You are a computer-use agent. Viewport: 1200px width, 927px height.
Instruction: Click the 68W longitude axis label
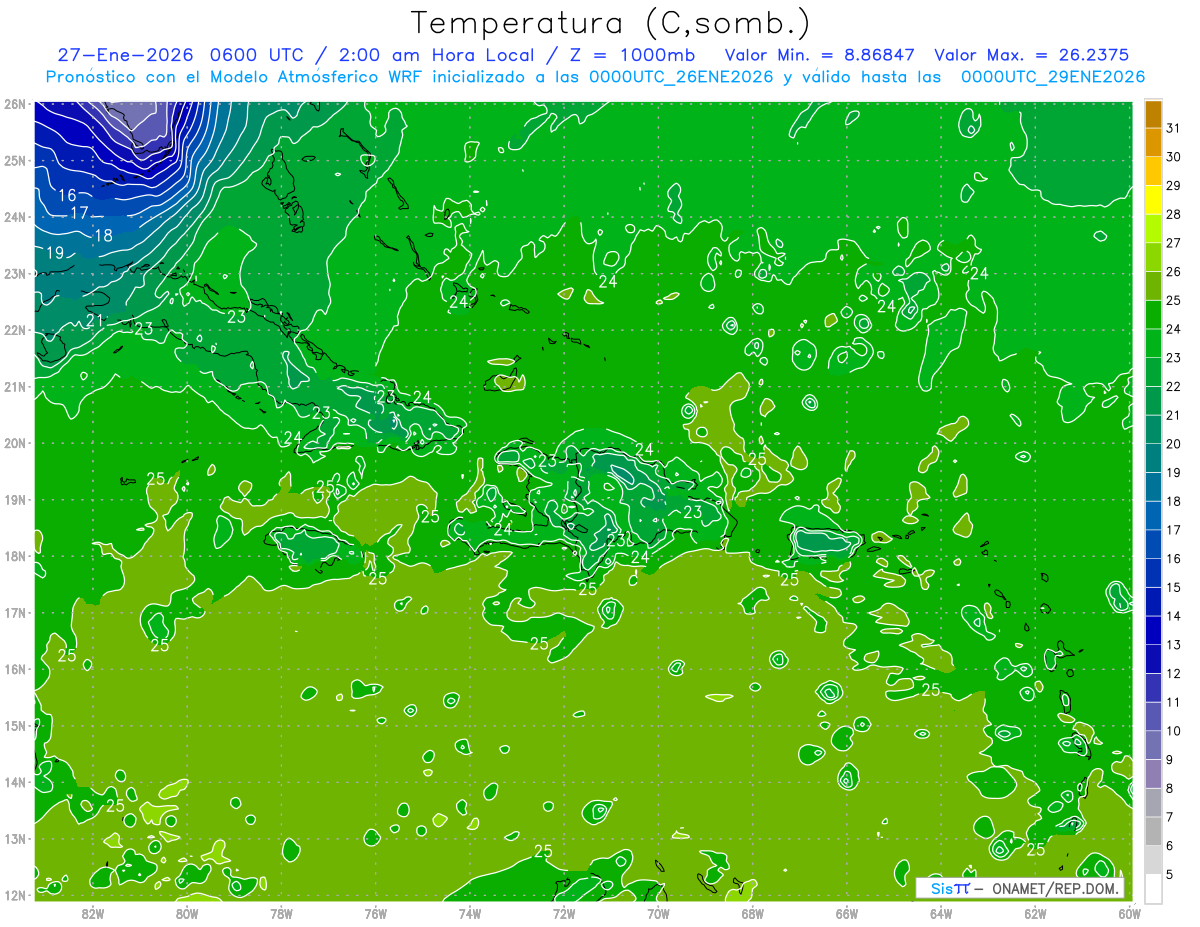point(752,913)
